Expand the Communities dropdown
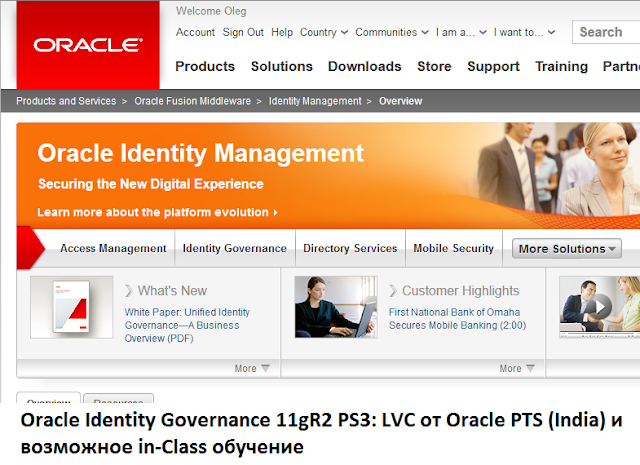The image size is (640, 465). click(392, 32)
